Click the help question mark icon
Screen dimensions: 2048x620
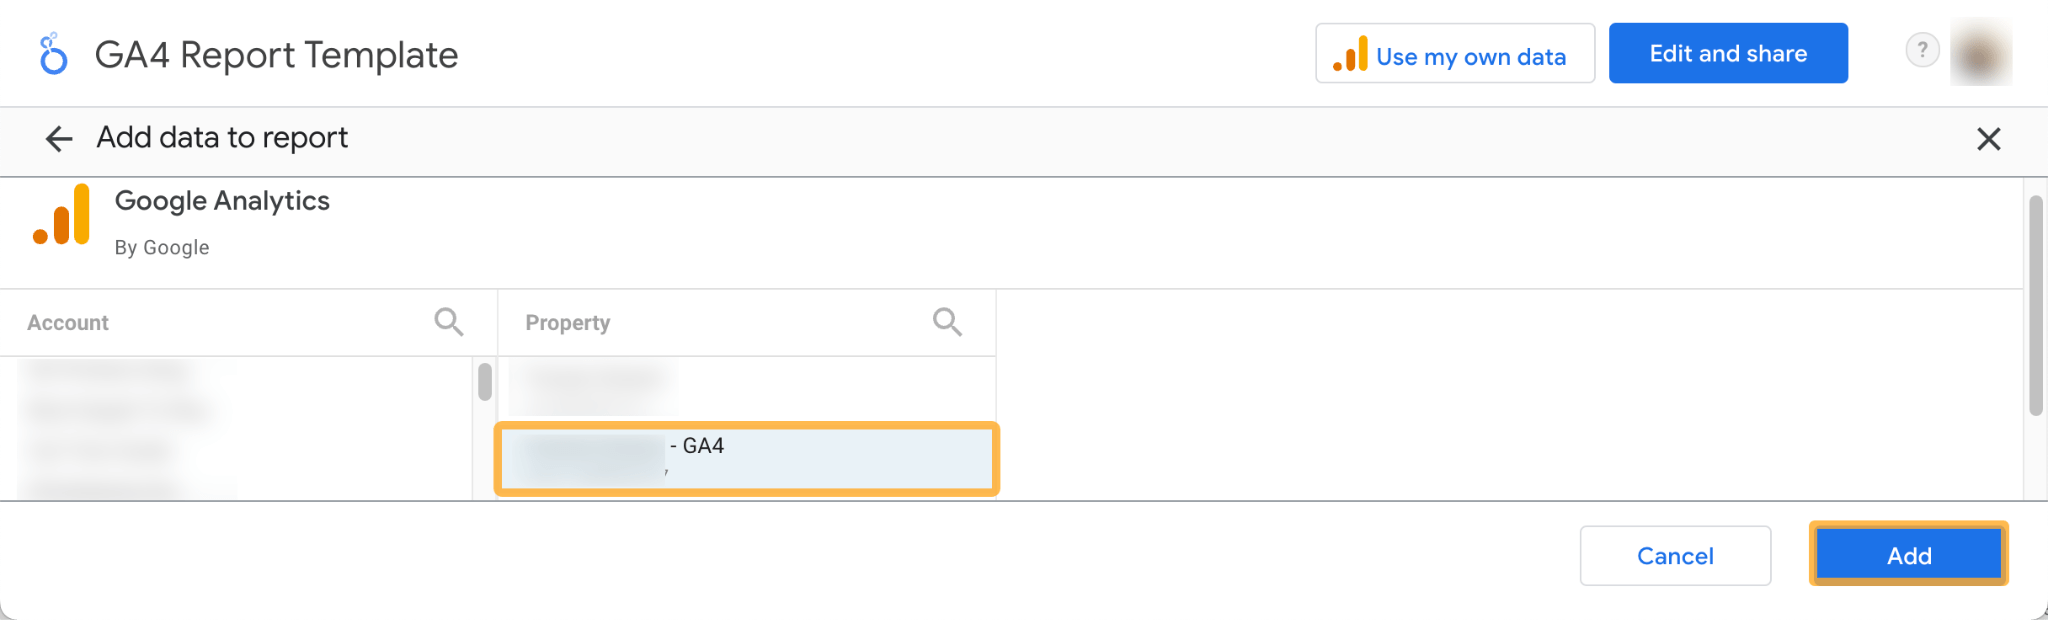tap(1922, 49)
